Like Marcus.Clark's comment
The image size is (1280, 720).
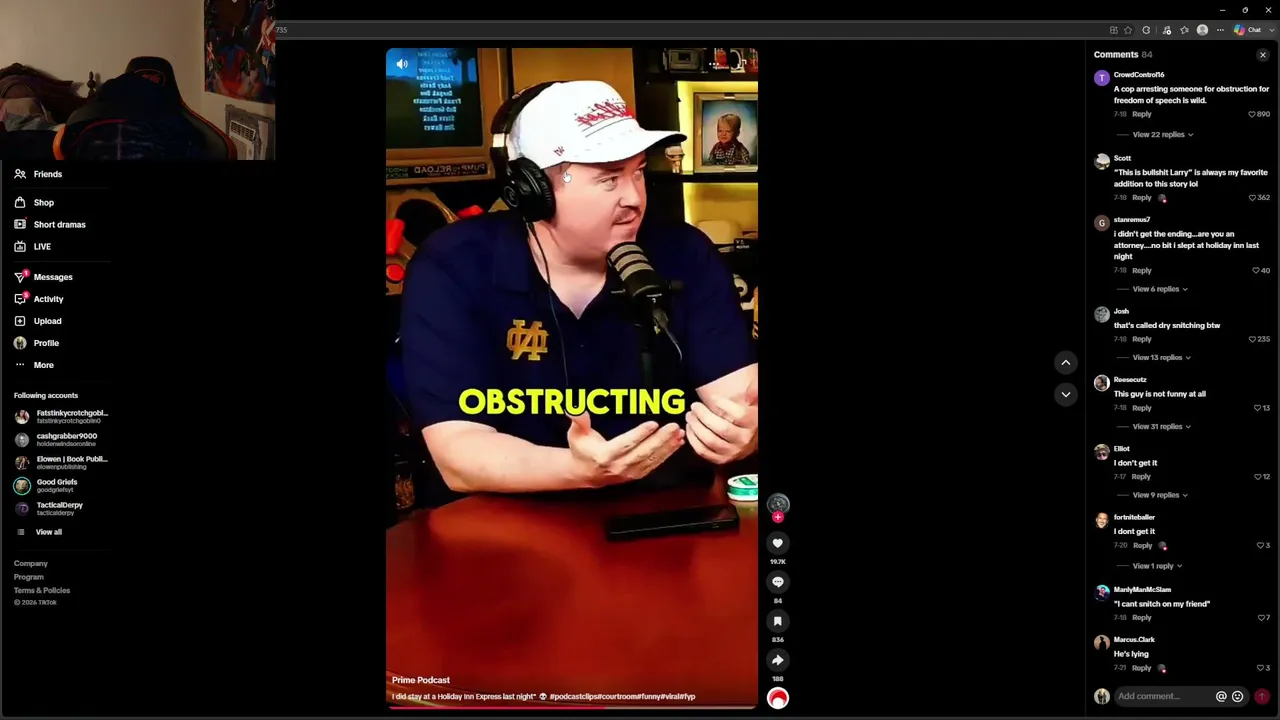(1260, 668)
